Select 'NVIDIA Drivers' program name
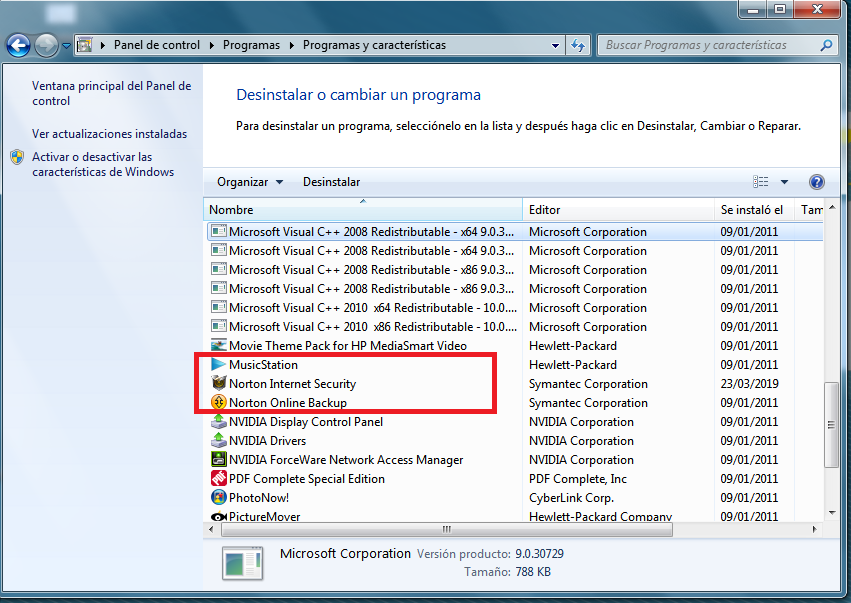851x603 pixels. click(268, 441)
